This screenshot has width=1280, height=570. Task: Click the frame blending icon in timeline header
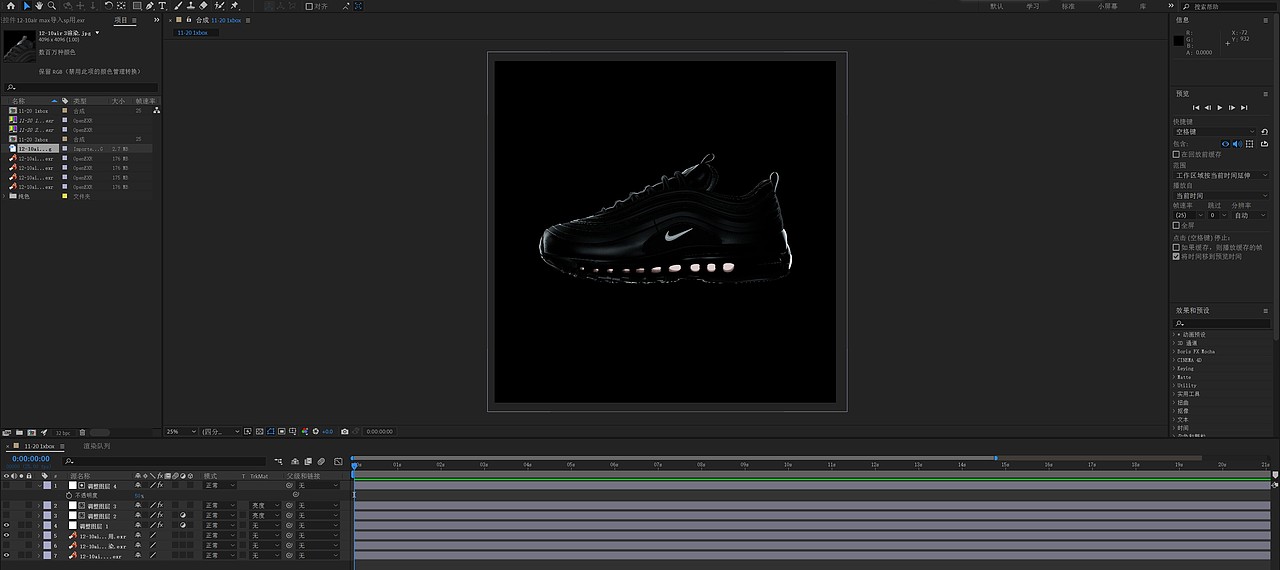click(x=308, y=462)
